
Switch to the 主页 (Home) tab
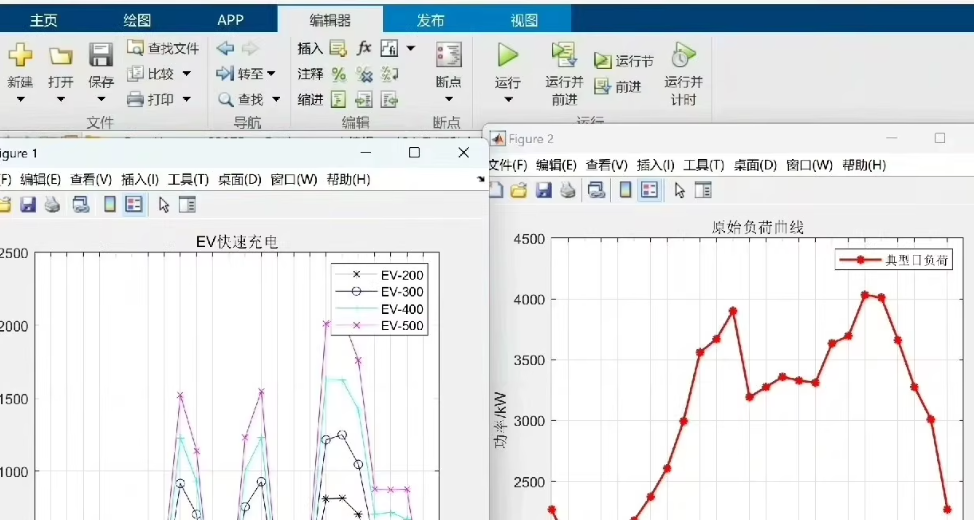pos(43,20)
